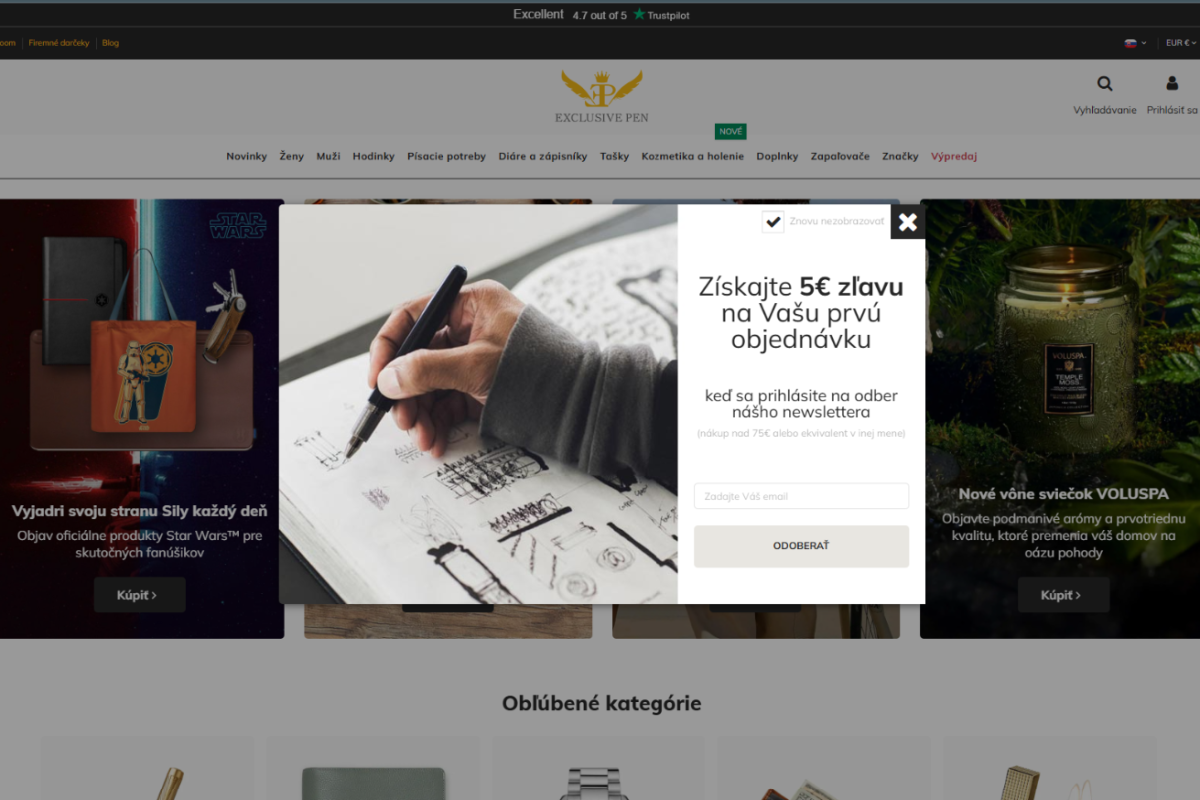Viewport: 1200px width, 800px height.
Task: Open the Novinky menu item
Action: (x=246, y=156)
